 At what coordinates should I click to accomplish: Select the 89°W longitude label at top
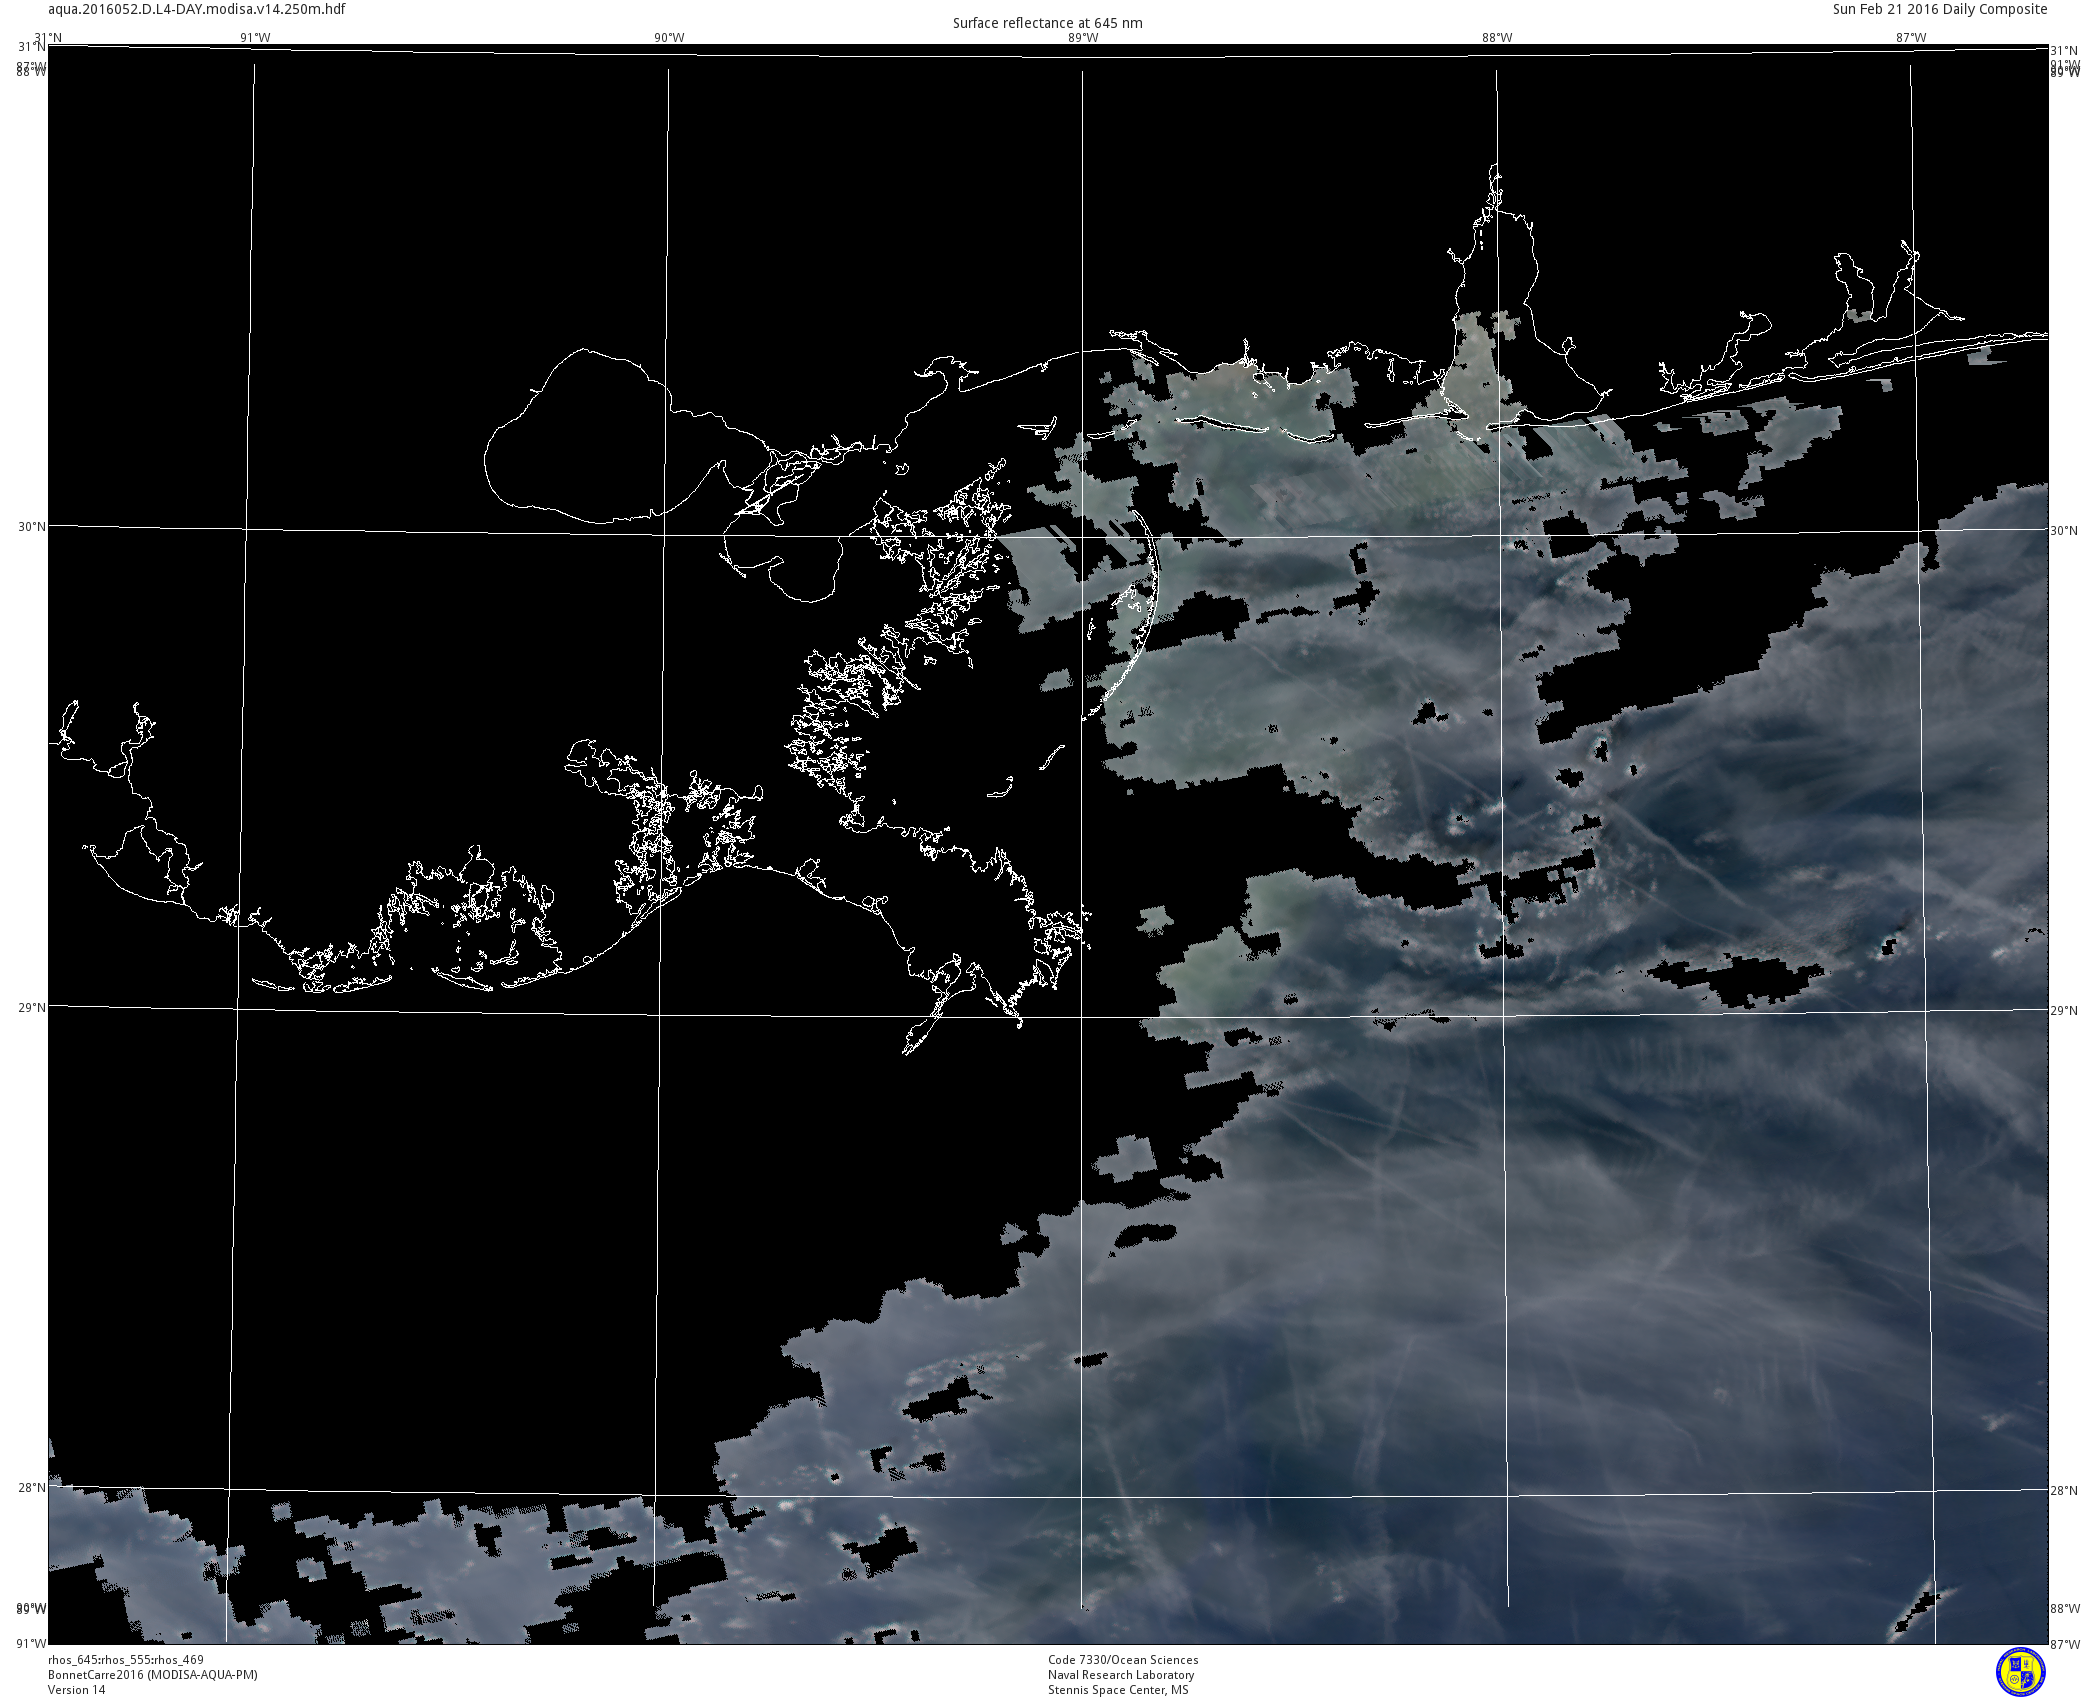pos(1083,38)
